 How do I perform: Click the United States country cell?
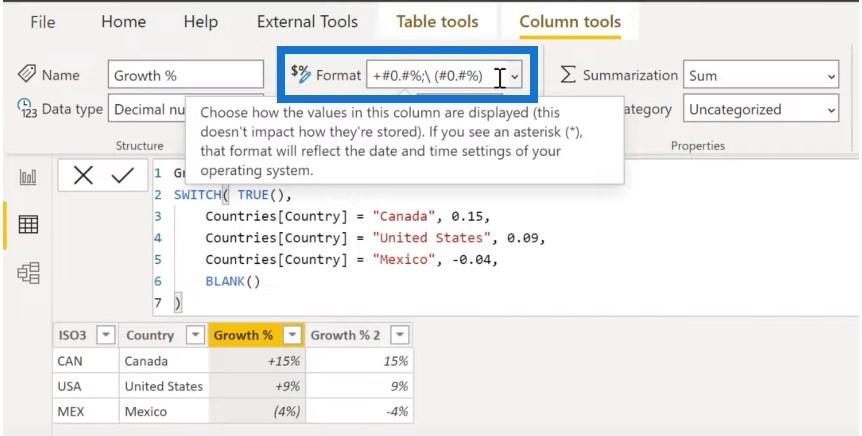pyautogui.click(x=164, y=387)
